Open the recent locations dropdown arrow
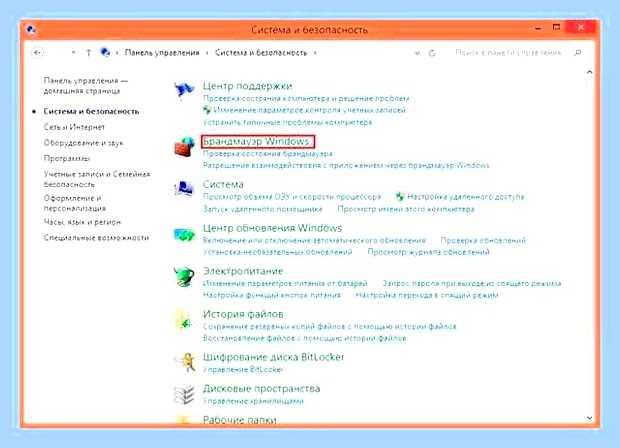Image resolution: width=620 pixels, height=448 pixels. (x=73, y=53)
